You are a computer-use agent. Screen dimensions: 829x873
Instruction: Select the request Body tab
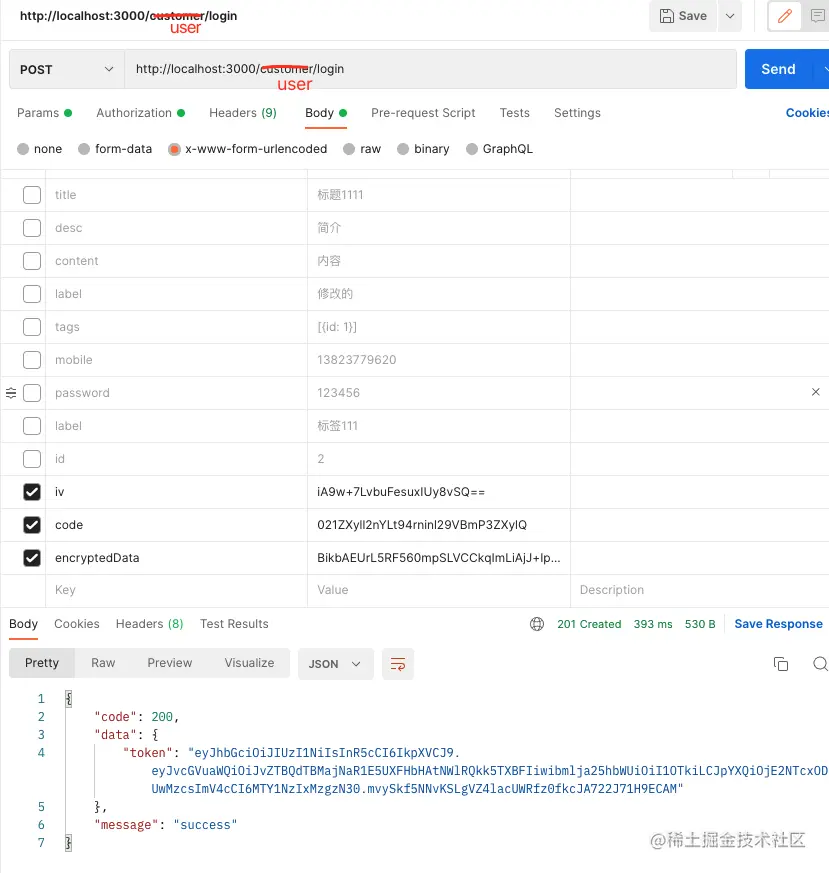pyautogui.click(x=326, y=113)
